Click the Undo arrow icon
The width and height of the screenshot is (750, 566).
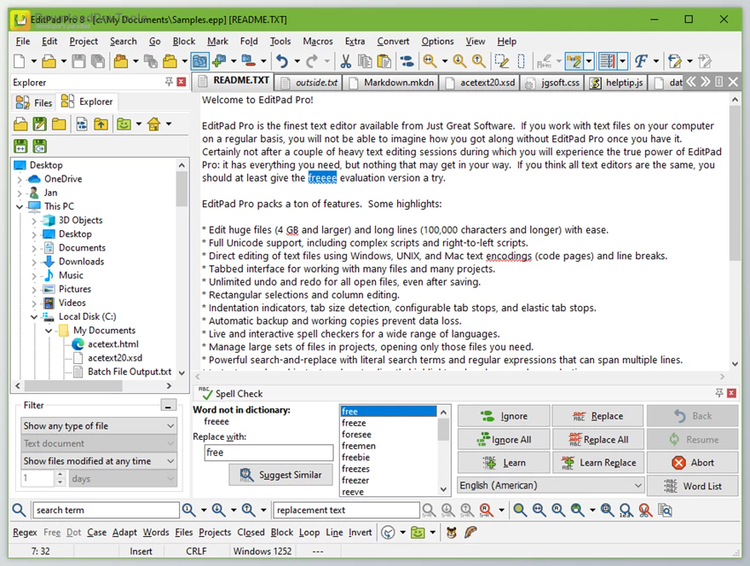tap(282, 61)
